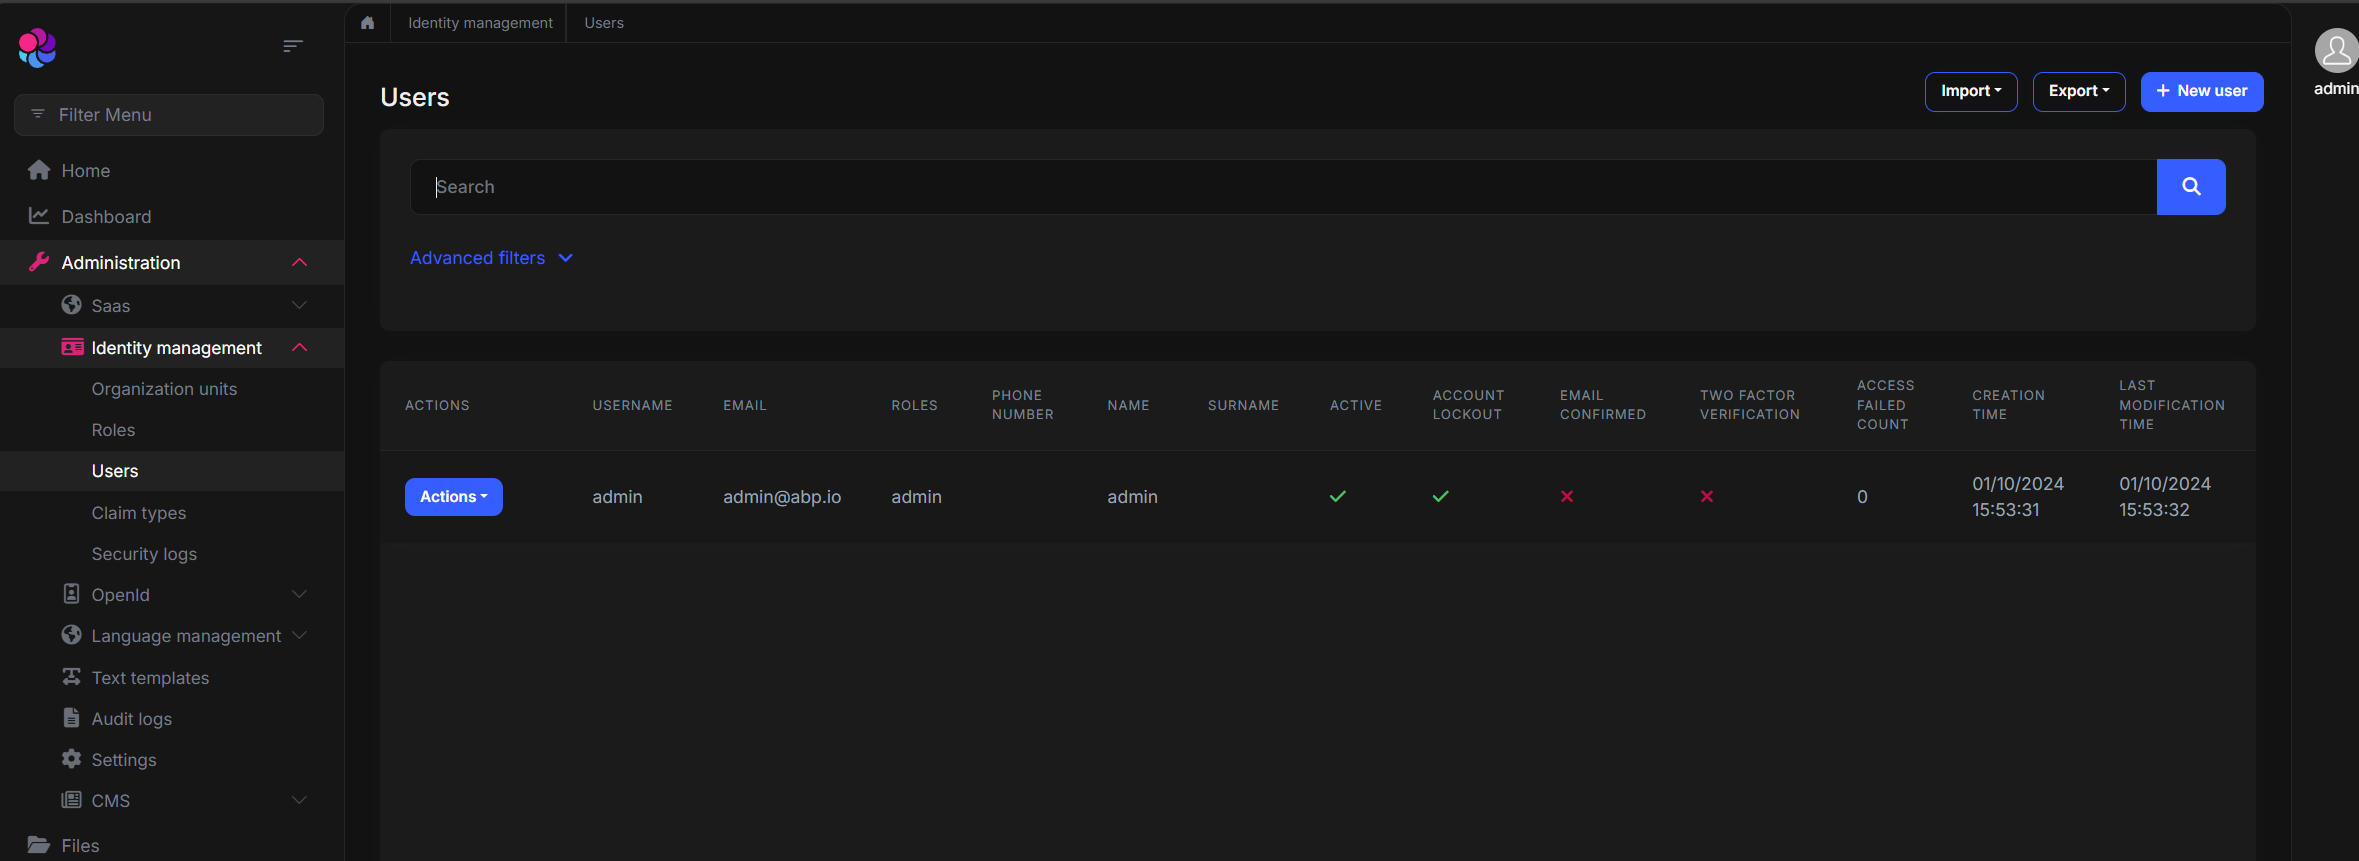Click the magnifier search button
2359x861 pixels.
click(2190, 187)
